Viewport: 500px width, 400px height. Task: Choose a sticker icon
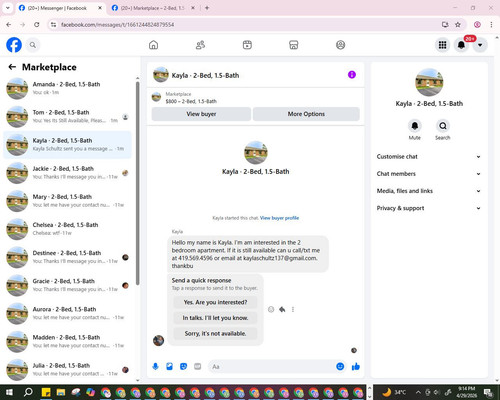183,367
